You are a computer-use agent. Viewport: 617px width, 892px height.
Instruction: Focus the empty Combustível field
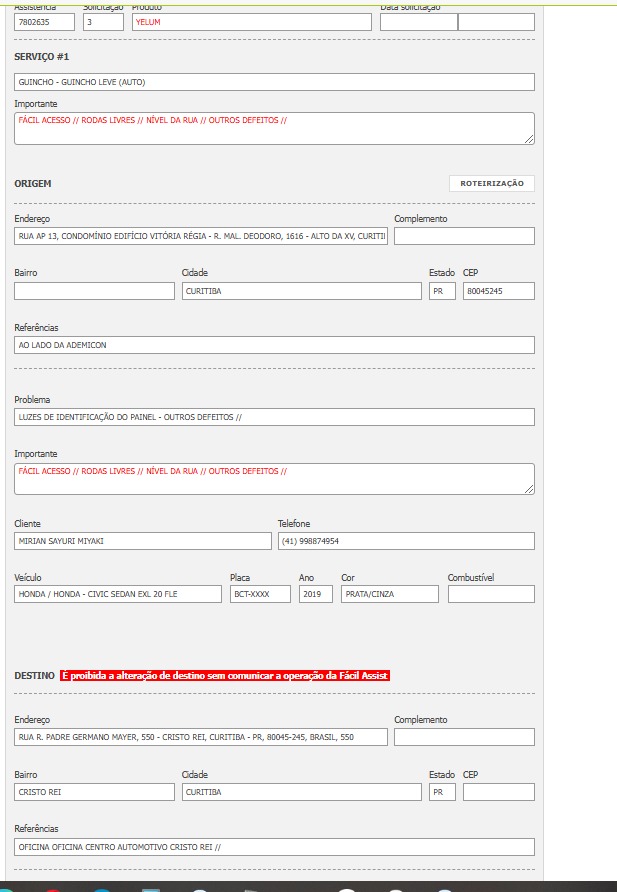(x=491, y=594)
